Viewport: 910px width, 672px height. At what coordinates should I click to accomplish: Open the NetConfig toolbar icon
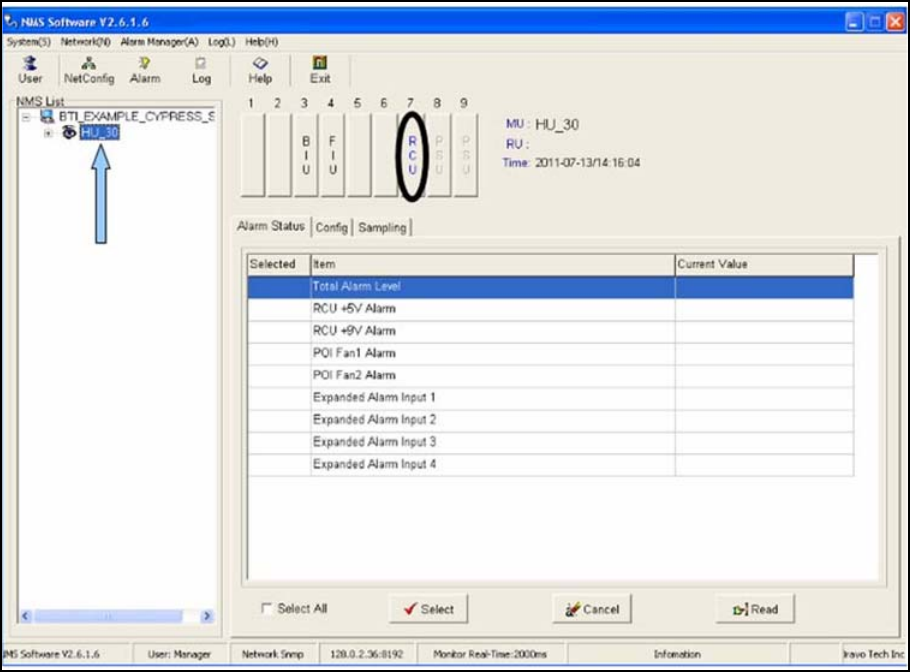coord(89,70)
